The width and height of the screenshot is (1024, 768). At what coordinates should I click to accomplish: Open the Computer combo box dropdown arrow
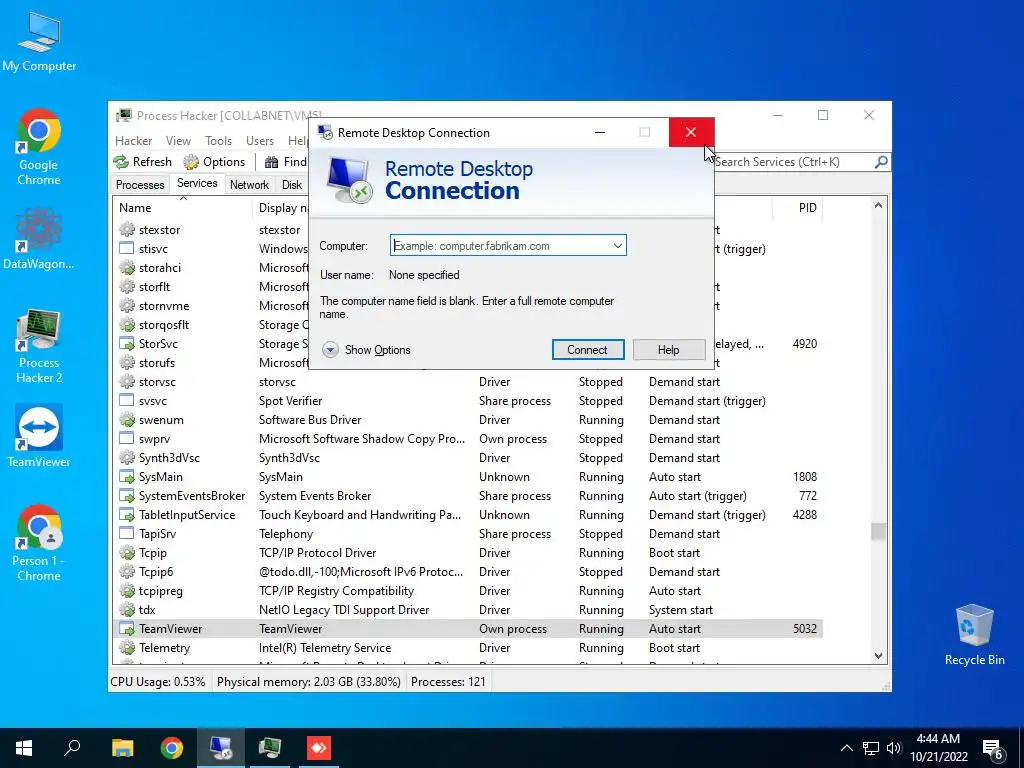pyautogui.click(x=617, y=246)
